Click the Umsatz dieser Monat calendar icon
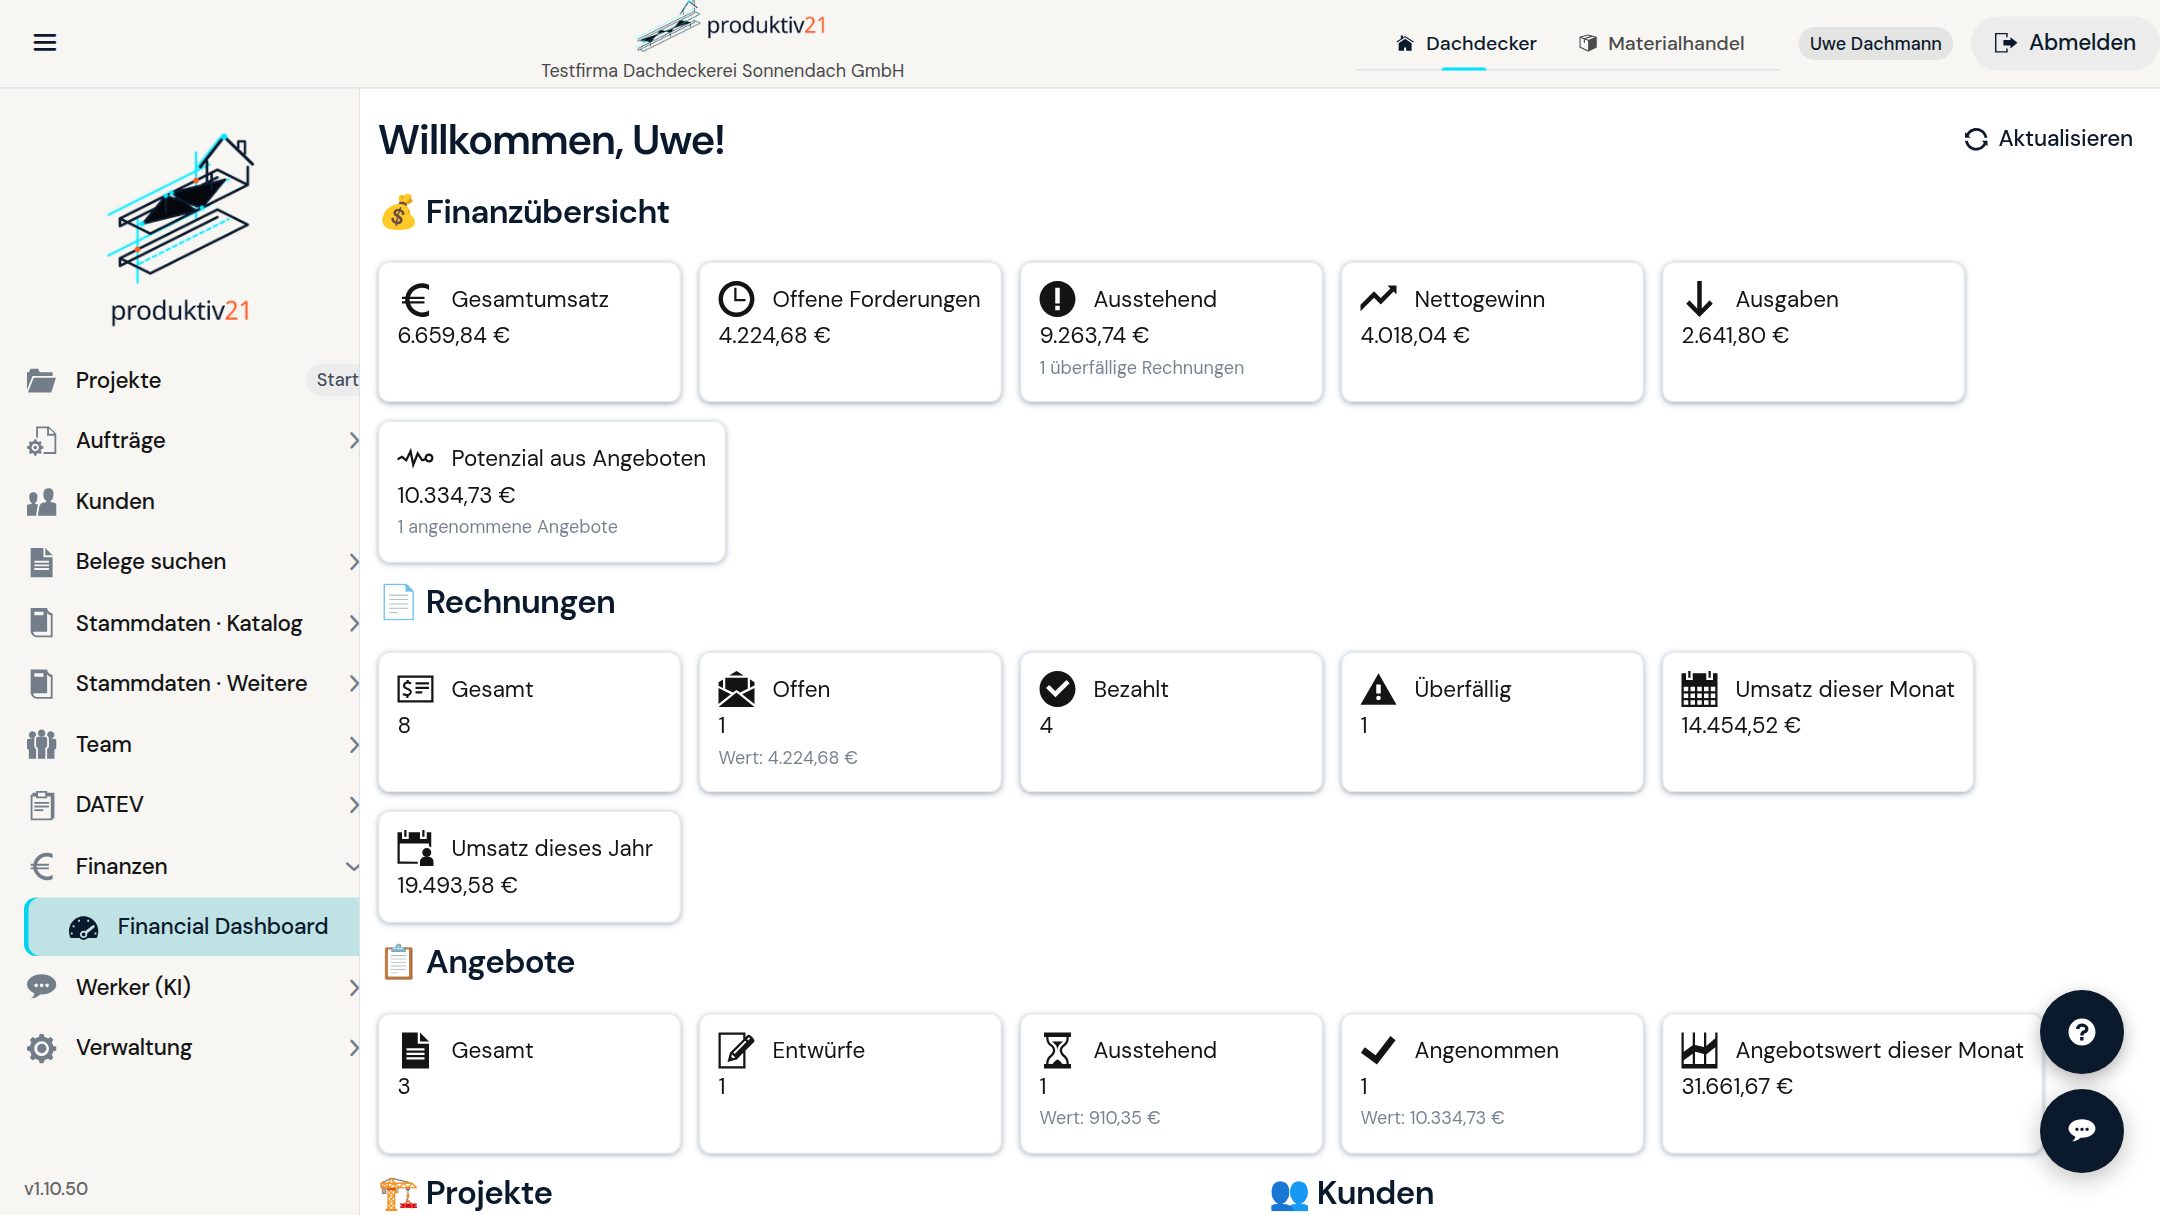This screenshot has height=1215, width=2160. coord(1699,689)
